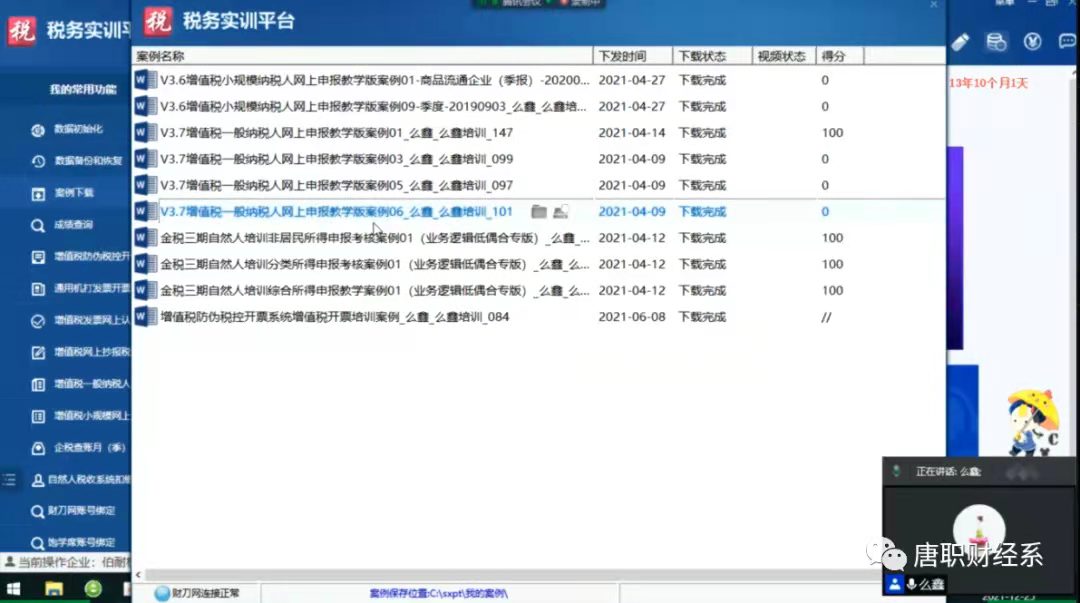Open 增值税一般纳税人 sidebar item
The height and width of the screenshot is (603, 1080).
80,384
